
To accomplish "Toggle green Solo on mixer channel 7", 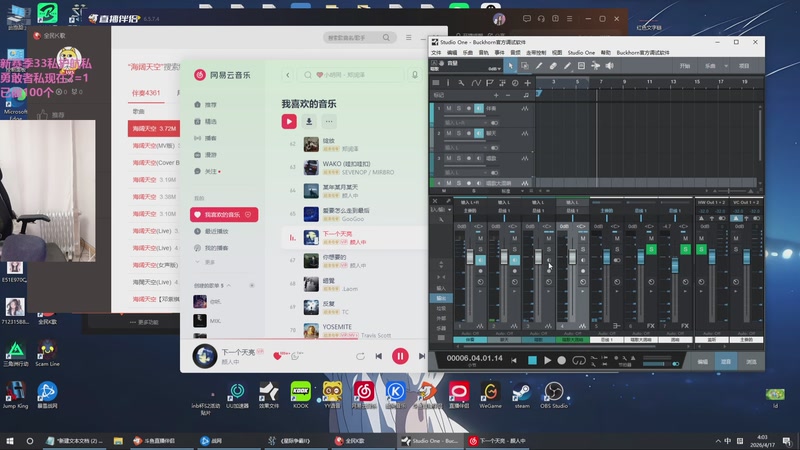I will coord(685,249).
